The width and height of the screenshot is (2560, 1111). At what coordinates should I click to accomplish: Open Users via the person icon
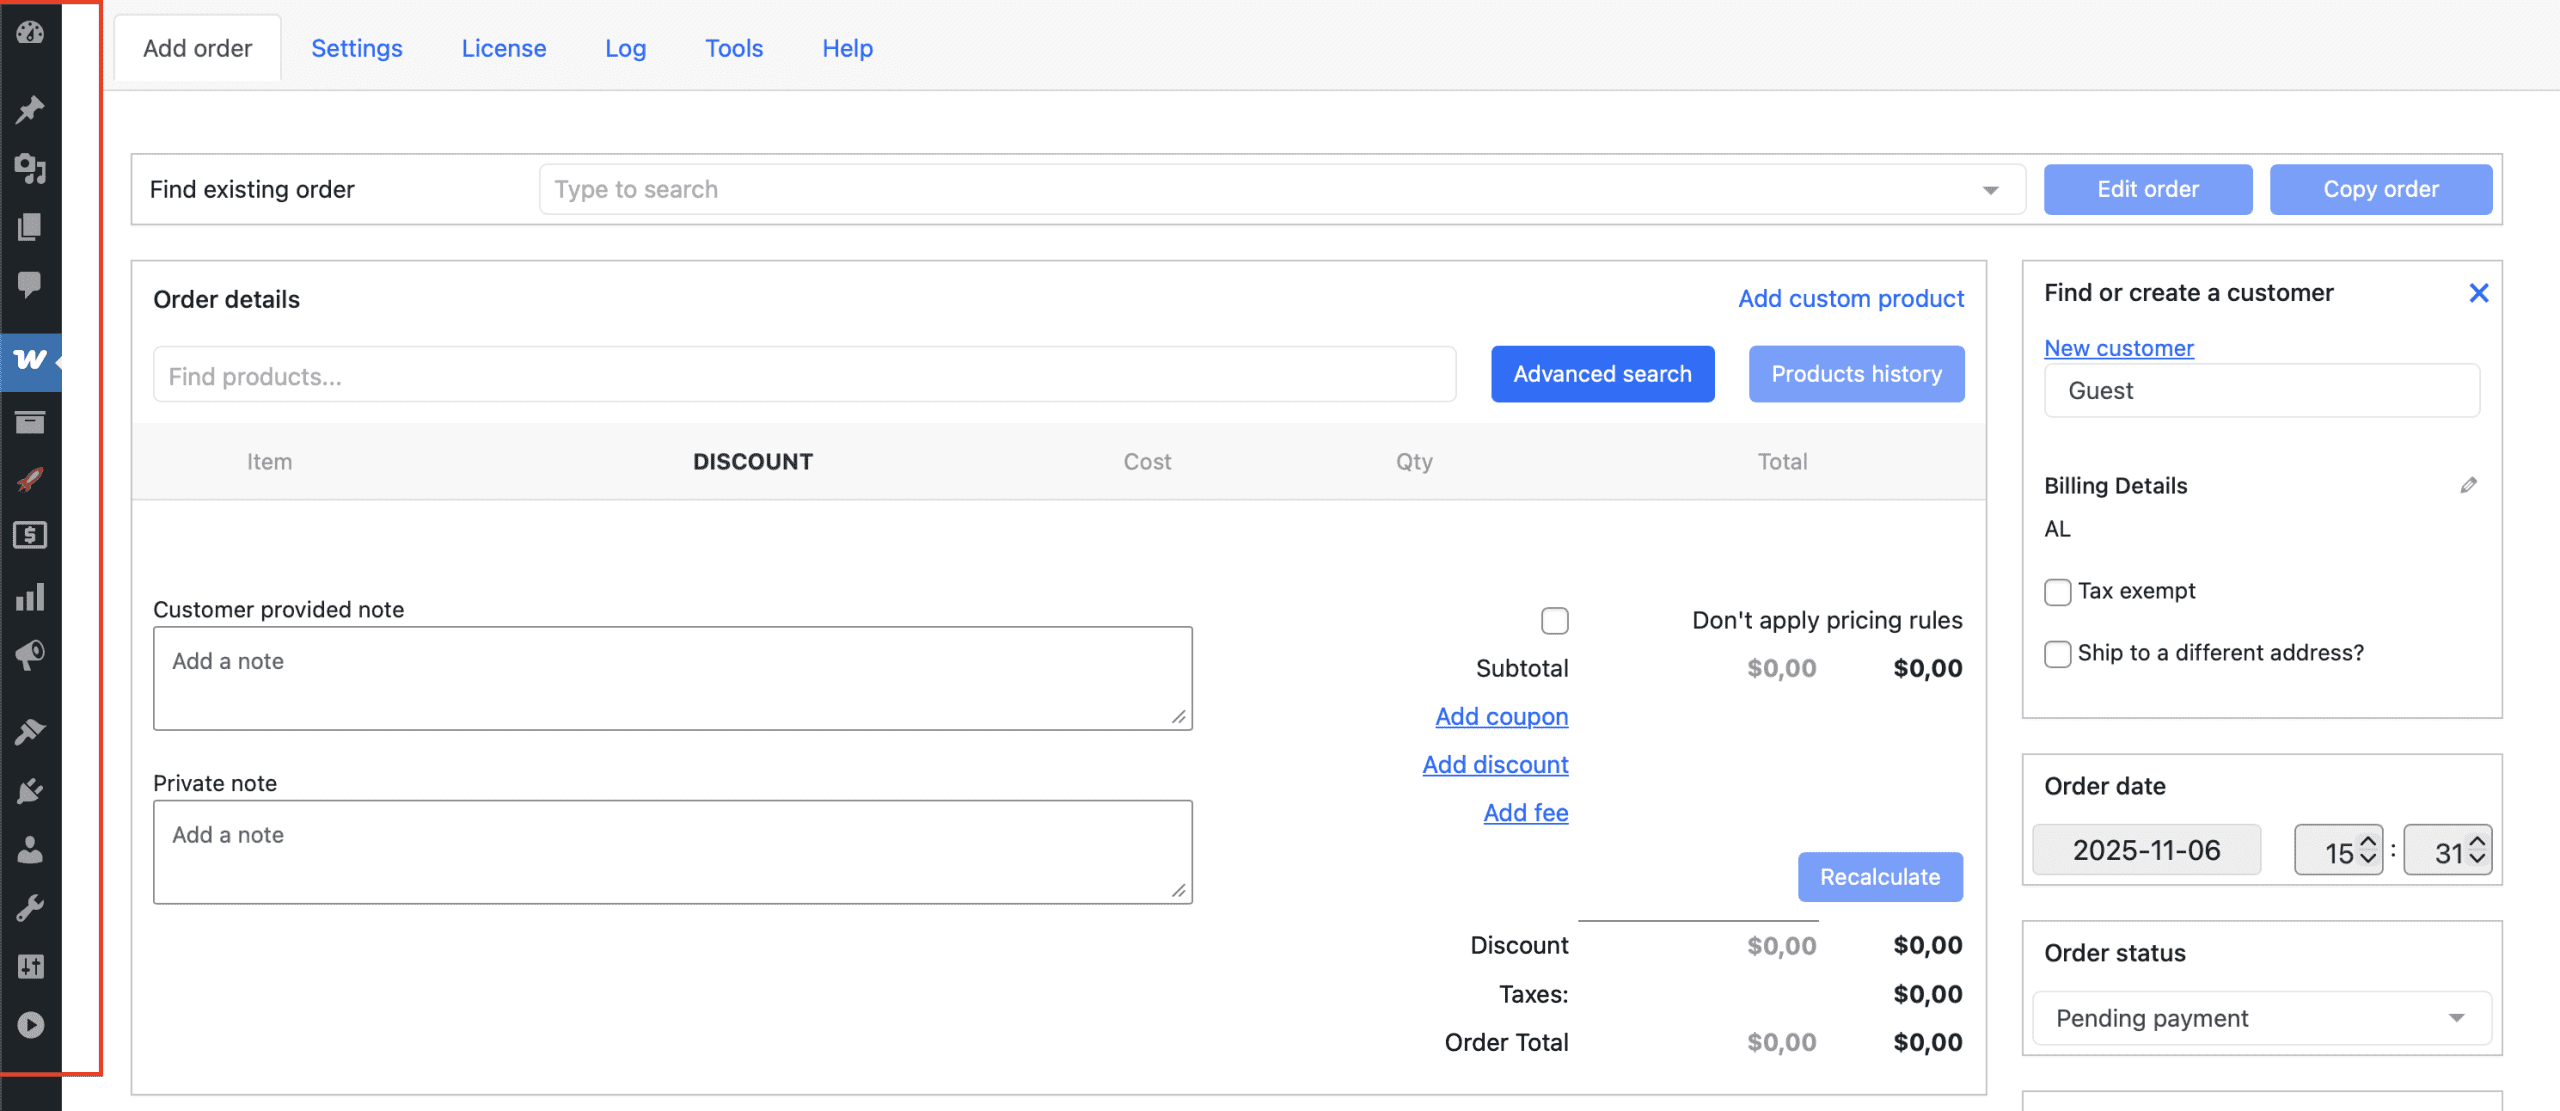coord(30,850)
